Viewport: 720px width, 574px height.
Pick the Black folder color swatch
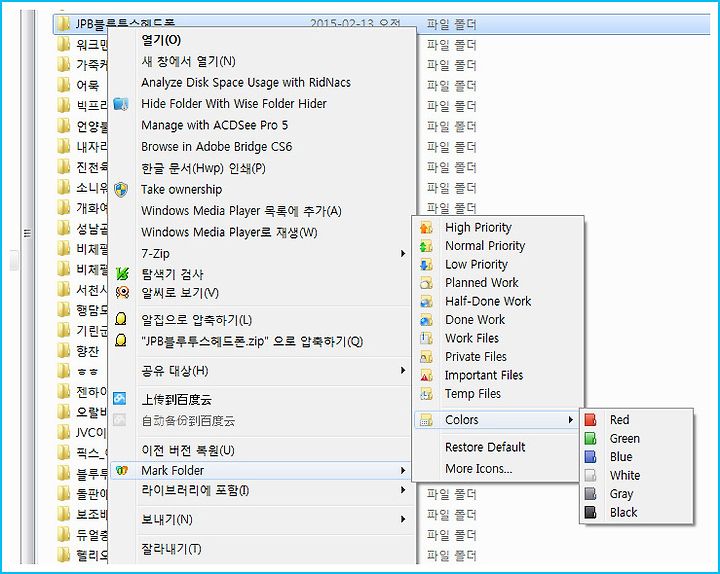click(x=591, y=512)
